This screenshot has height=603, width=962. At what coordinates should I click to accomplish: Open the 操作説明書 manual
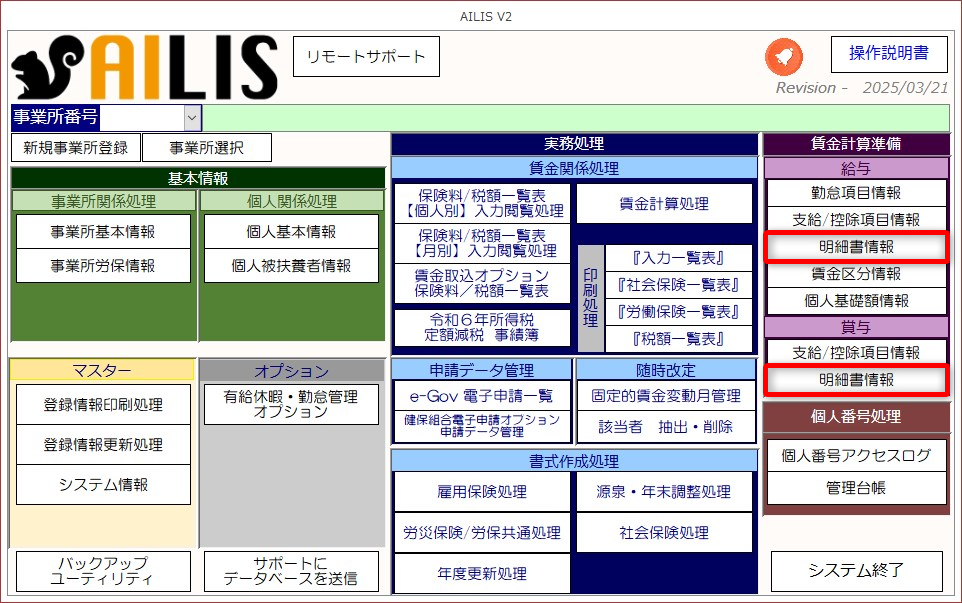889,54
